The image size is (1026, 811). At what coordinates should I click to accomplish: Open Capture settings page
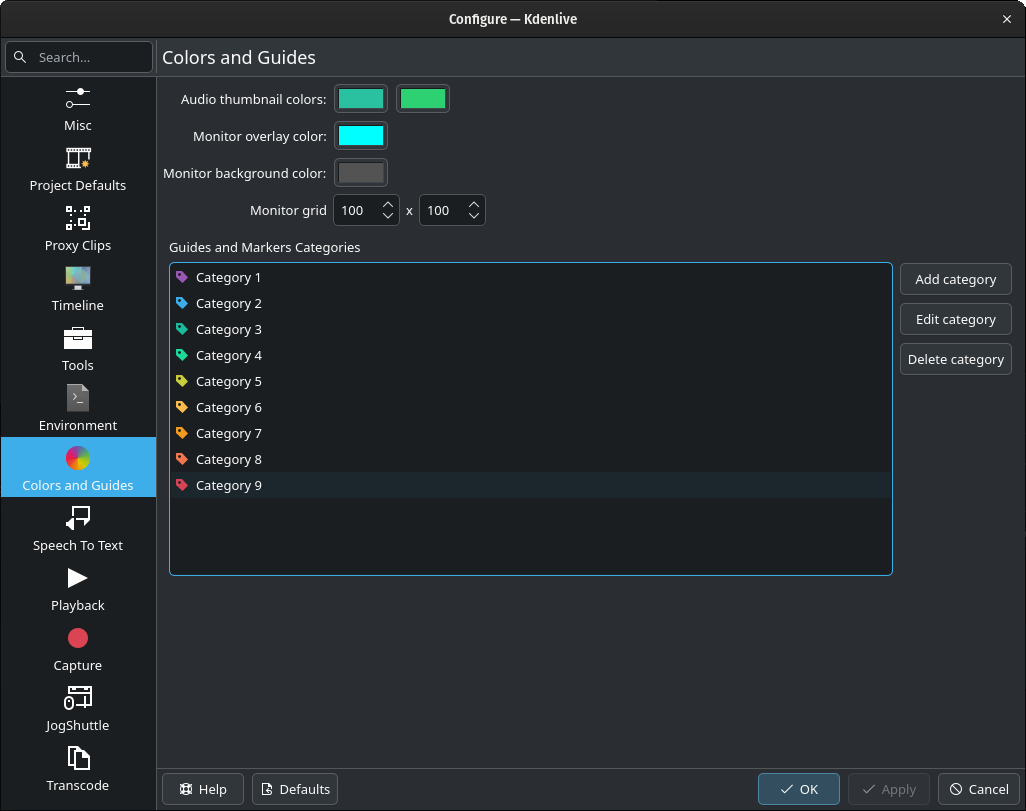(78, 649)
